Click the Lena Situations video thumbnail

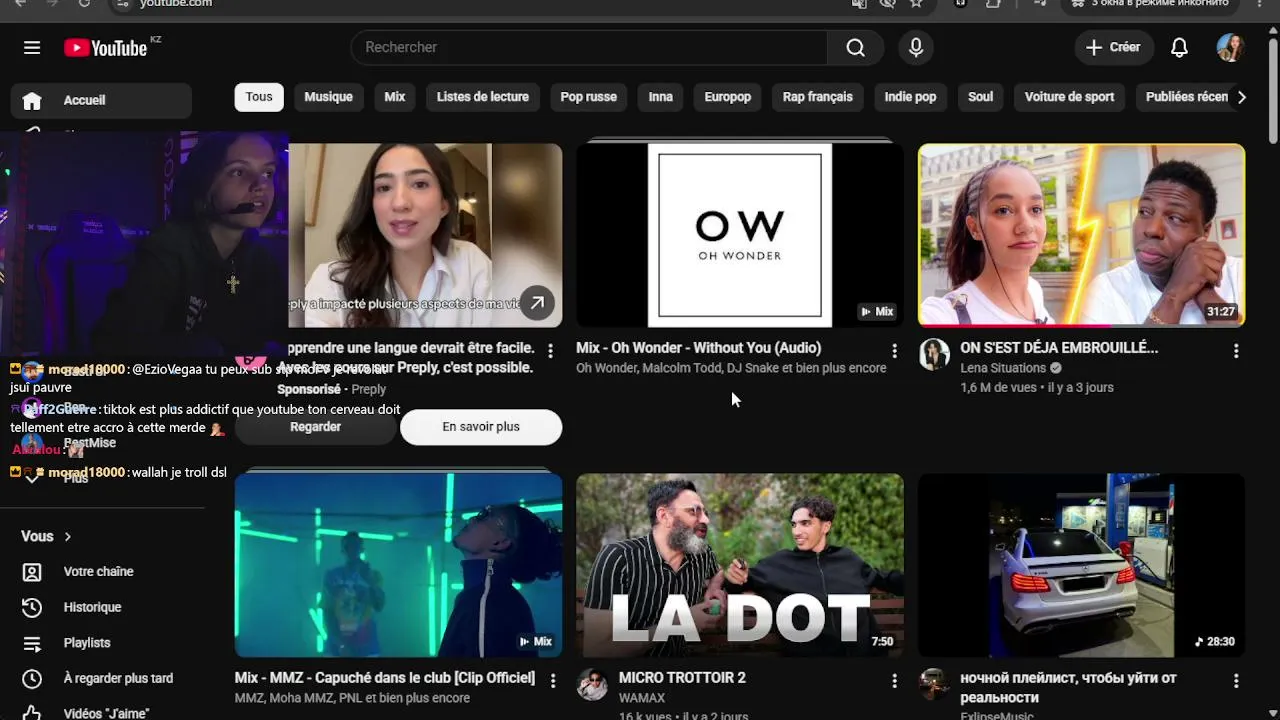pos(1082,235)
